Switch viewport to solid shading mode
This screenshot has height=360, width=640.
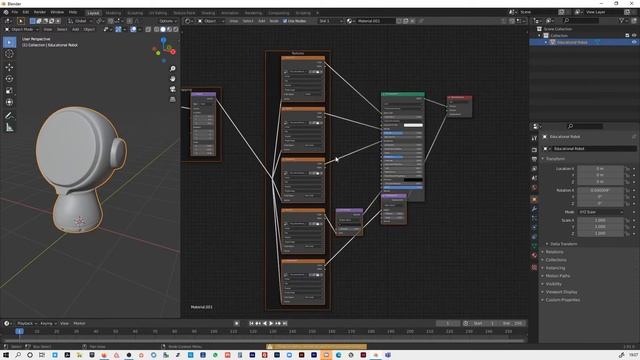(163, 29)
